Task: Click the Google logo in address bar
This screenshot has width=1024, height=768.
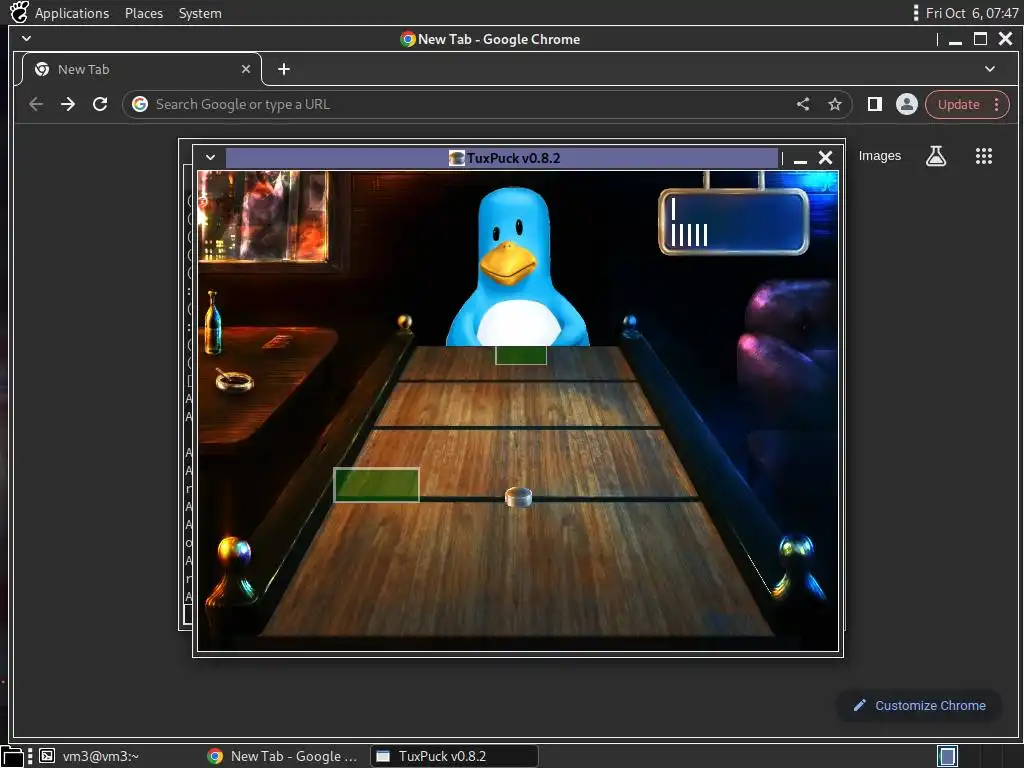Action: pyautogui.click(x=140, y=104)
